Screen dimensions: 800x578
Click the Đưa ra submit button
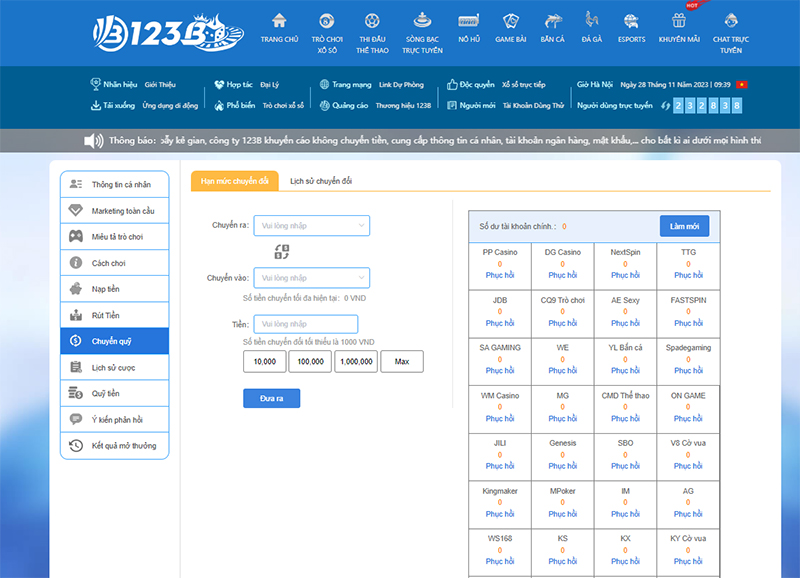(x=271, y=398)
